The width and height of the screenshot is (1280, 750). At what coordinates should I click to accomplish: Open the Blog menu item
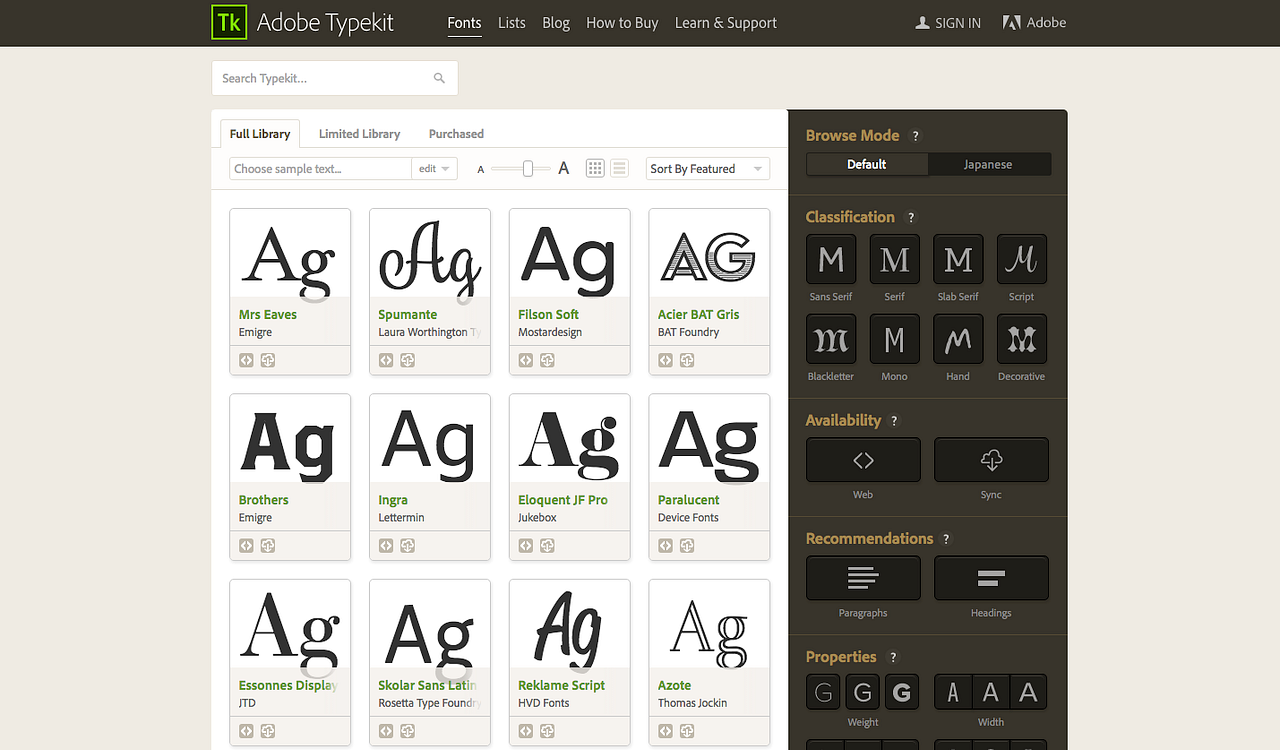click(556, 23)
